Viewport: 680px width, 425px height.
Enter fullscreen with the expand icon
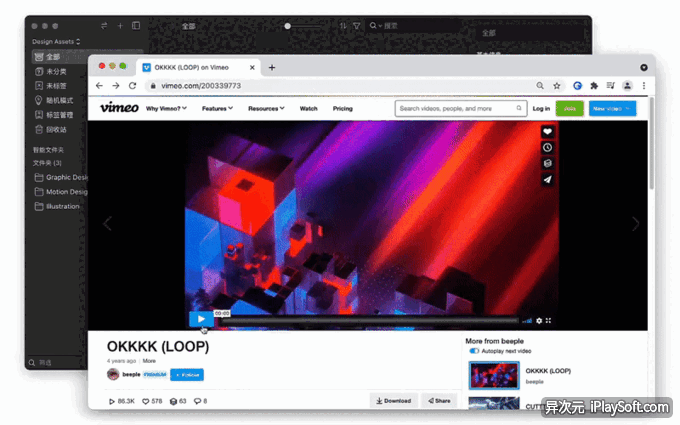pos(549,320)
